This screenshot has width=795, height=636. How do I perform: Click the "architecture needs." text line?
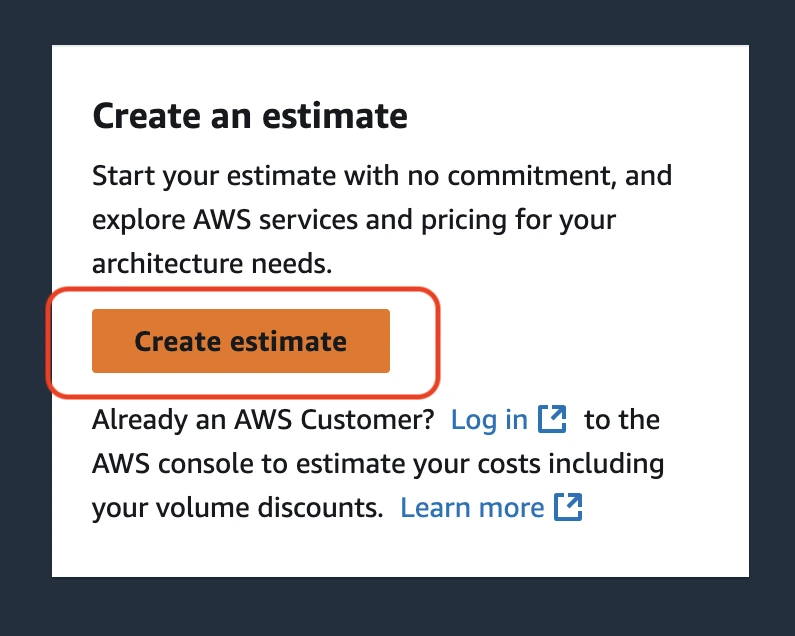coord(211,264)
